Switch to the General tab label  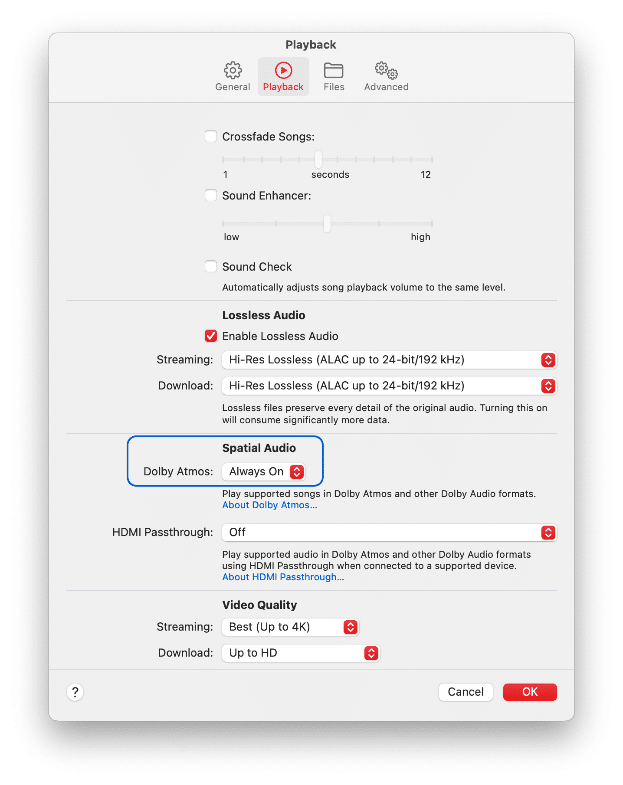tap(232, 87)
